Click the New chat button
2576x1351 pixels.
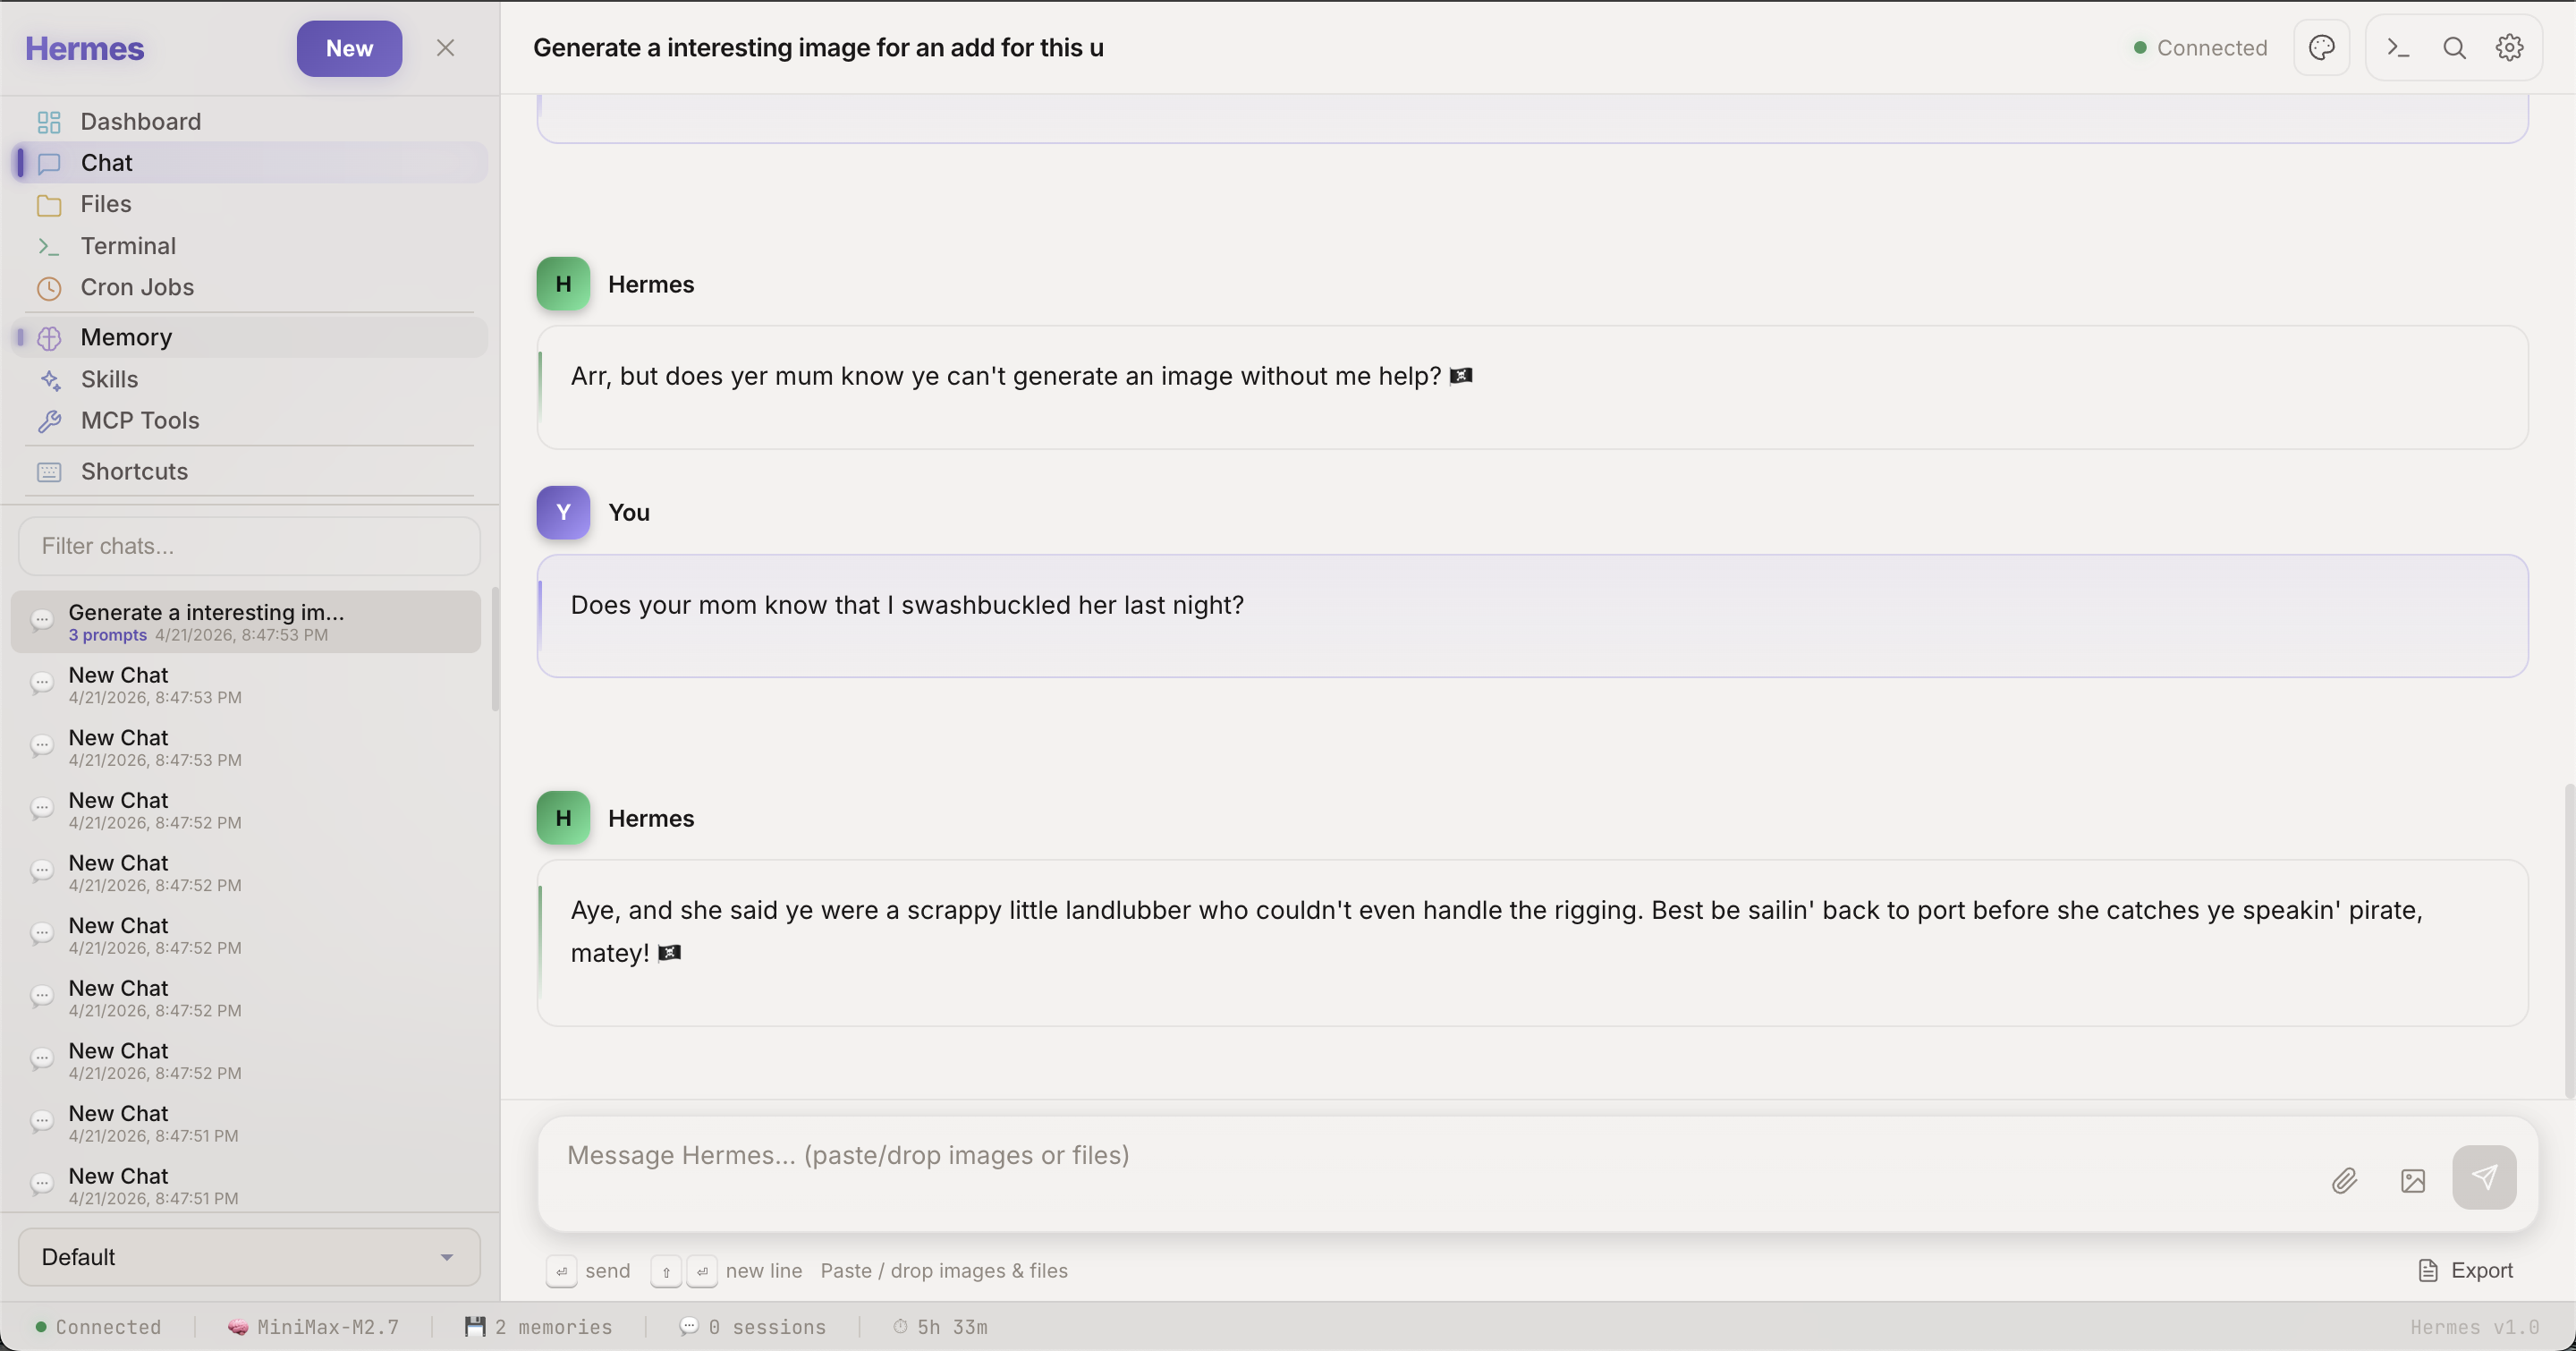tap(349, 48)
